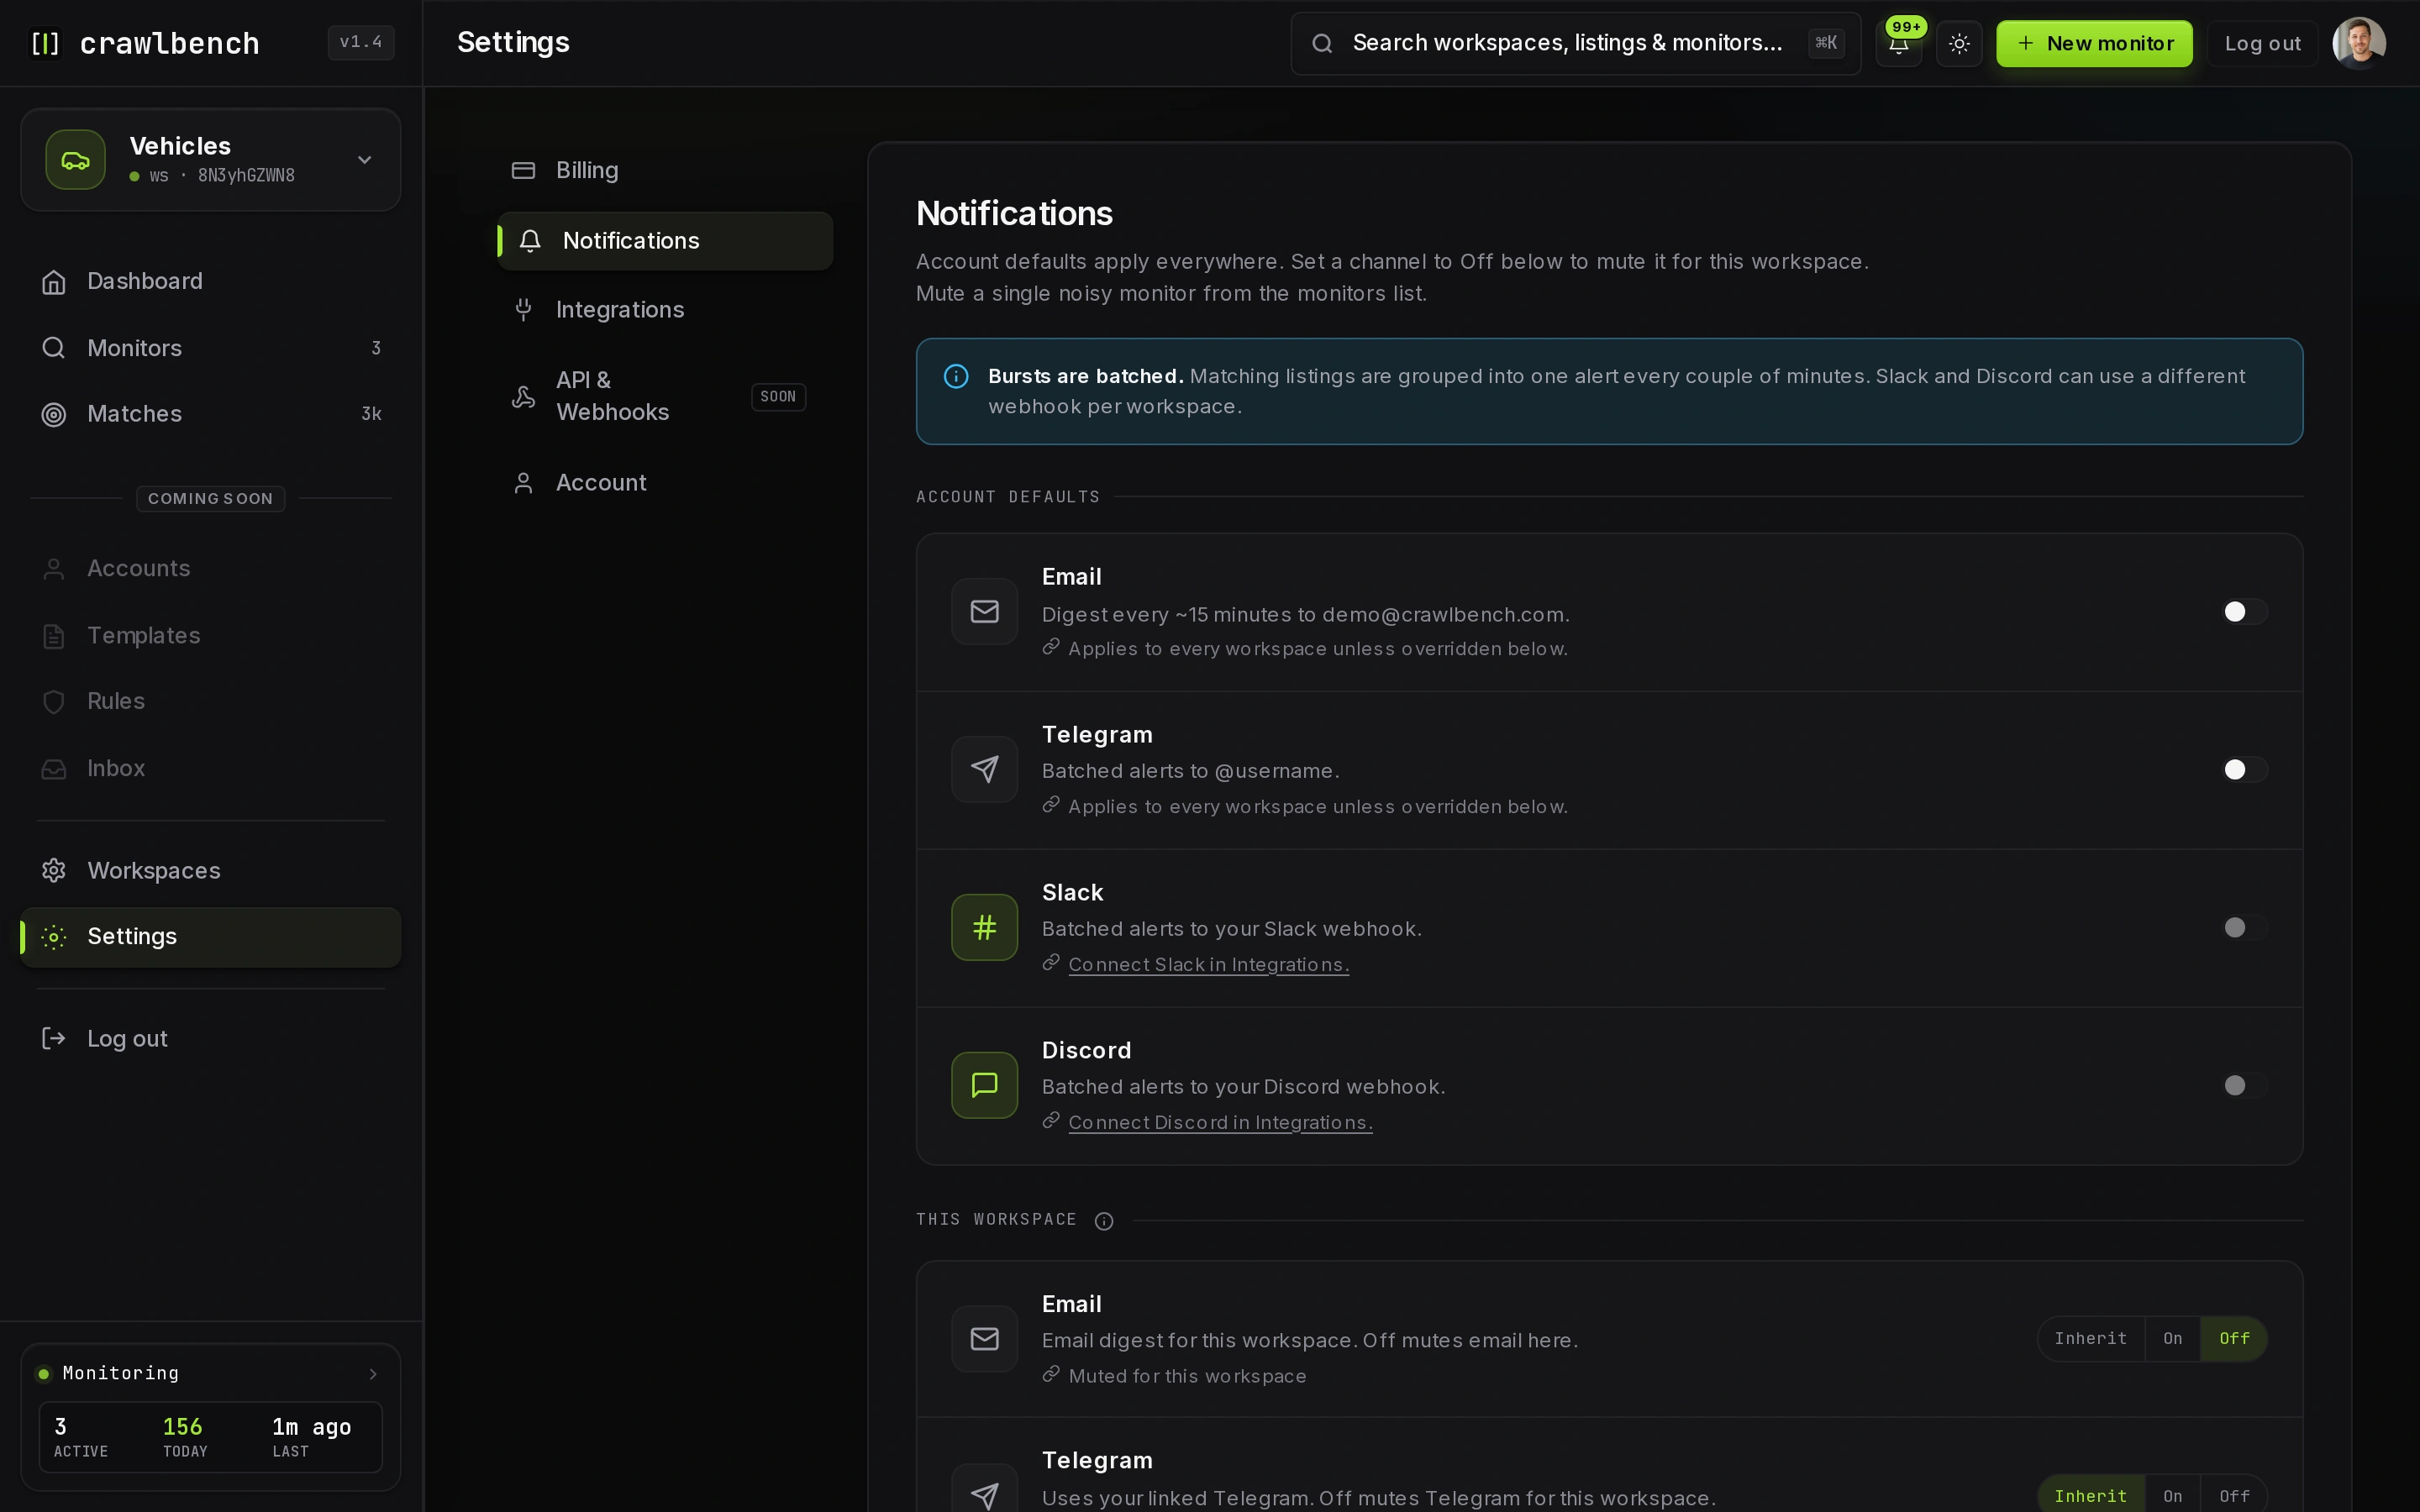2420x1512 pixels.
Task: Click the Rules sidebar item
Action: [211, 702]
